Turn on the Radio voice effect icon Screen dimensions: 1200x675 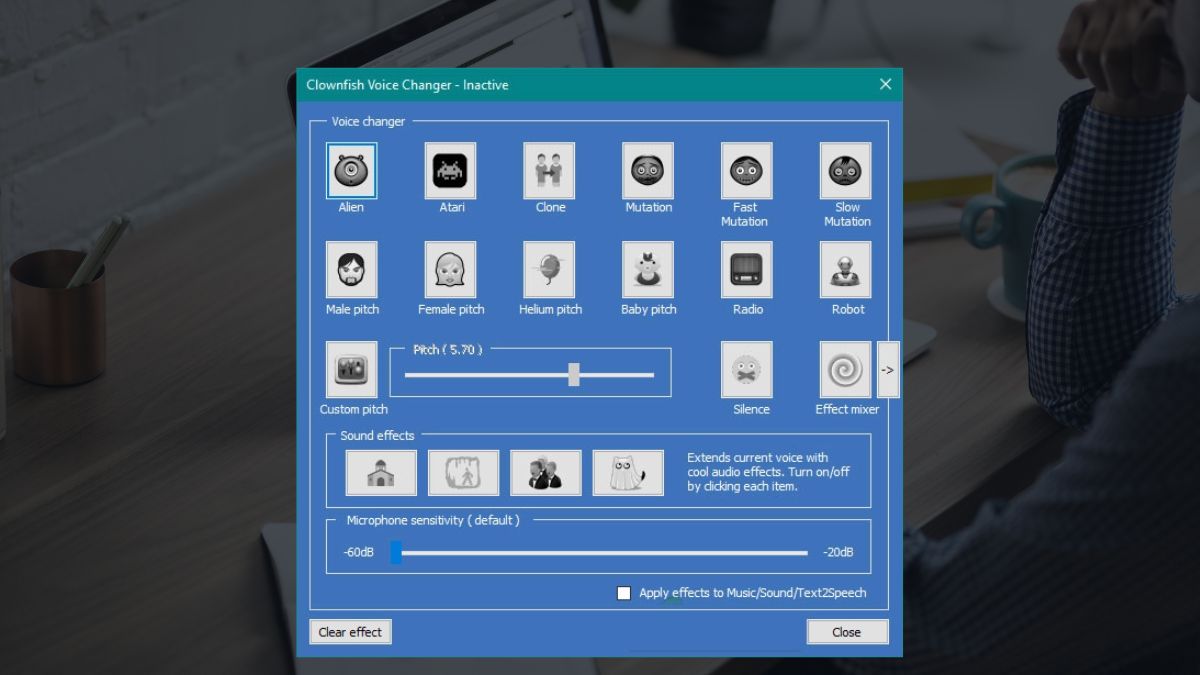pos(747,269)
